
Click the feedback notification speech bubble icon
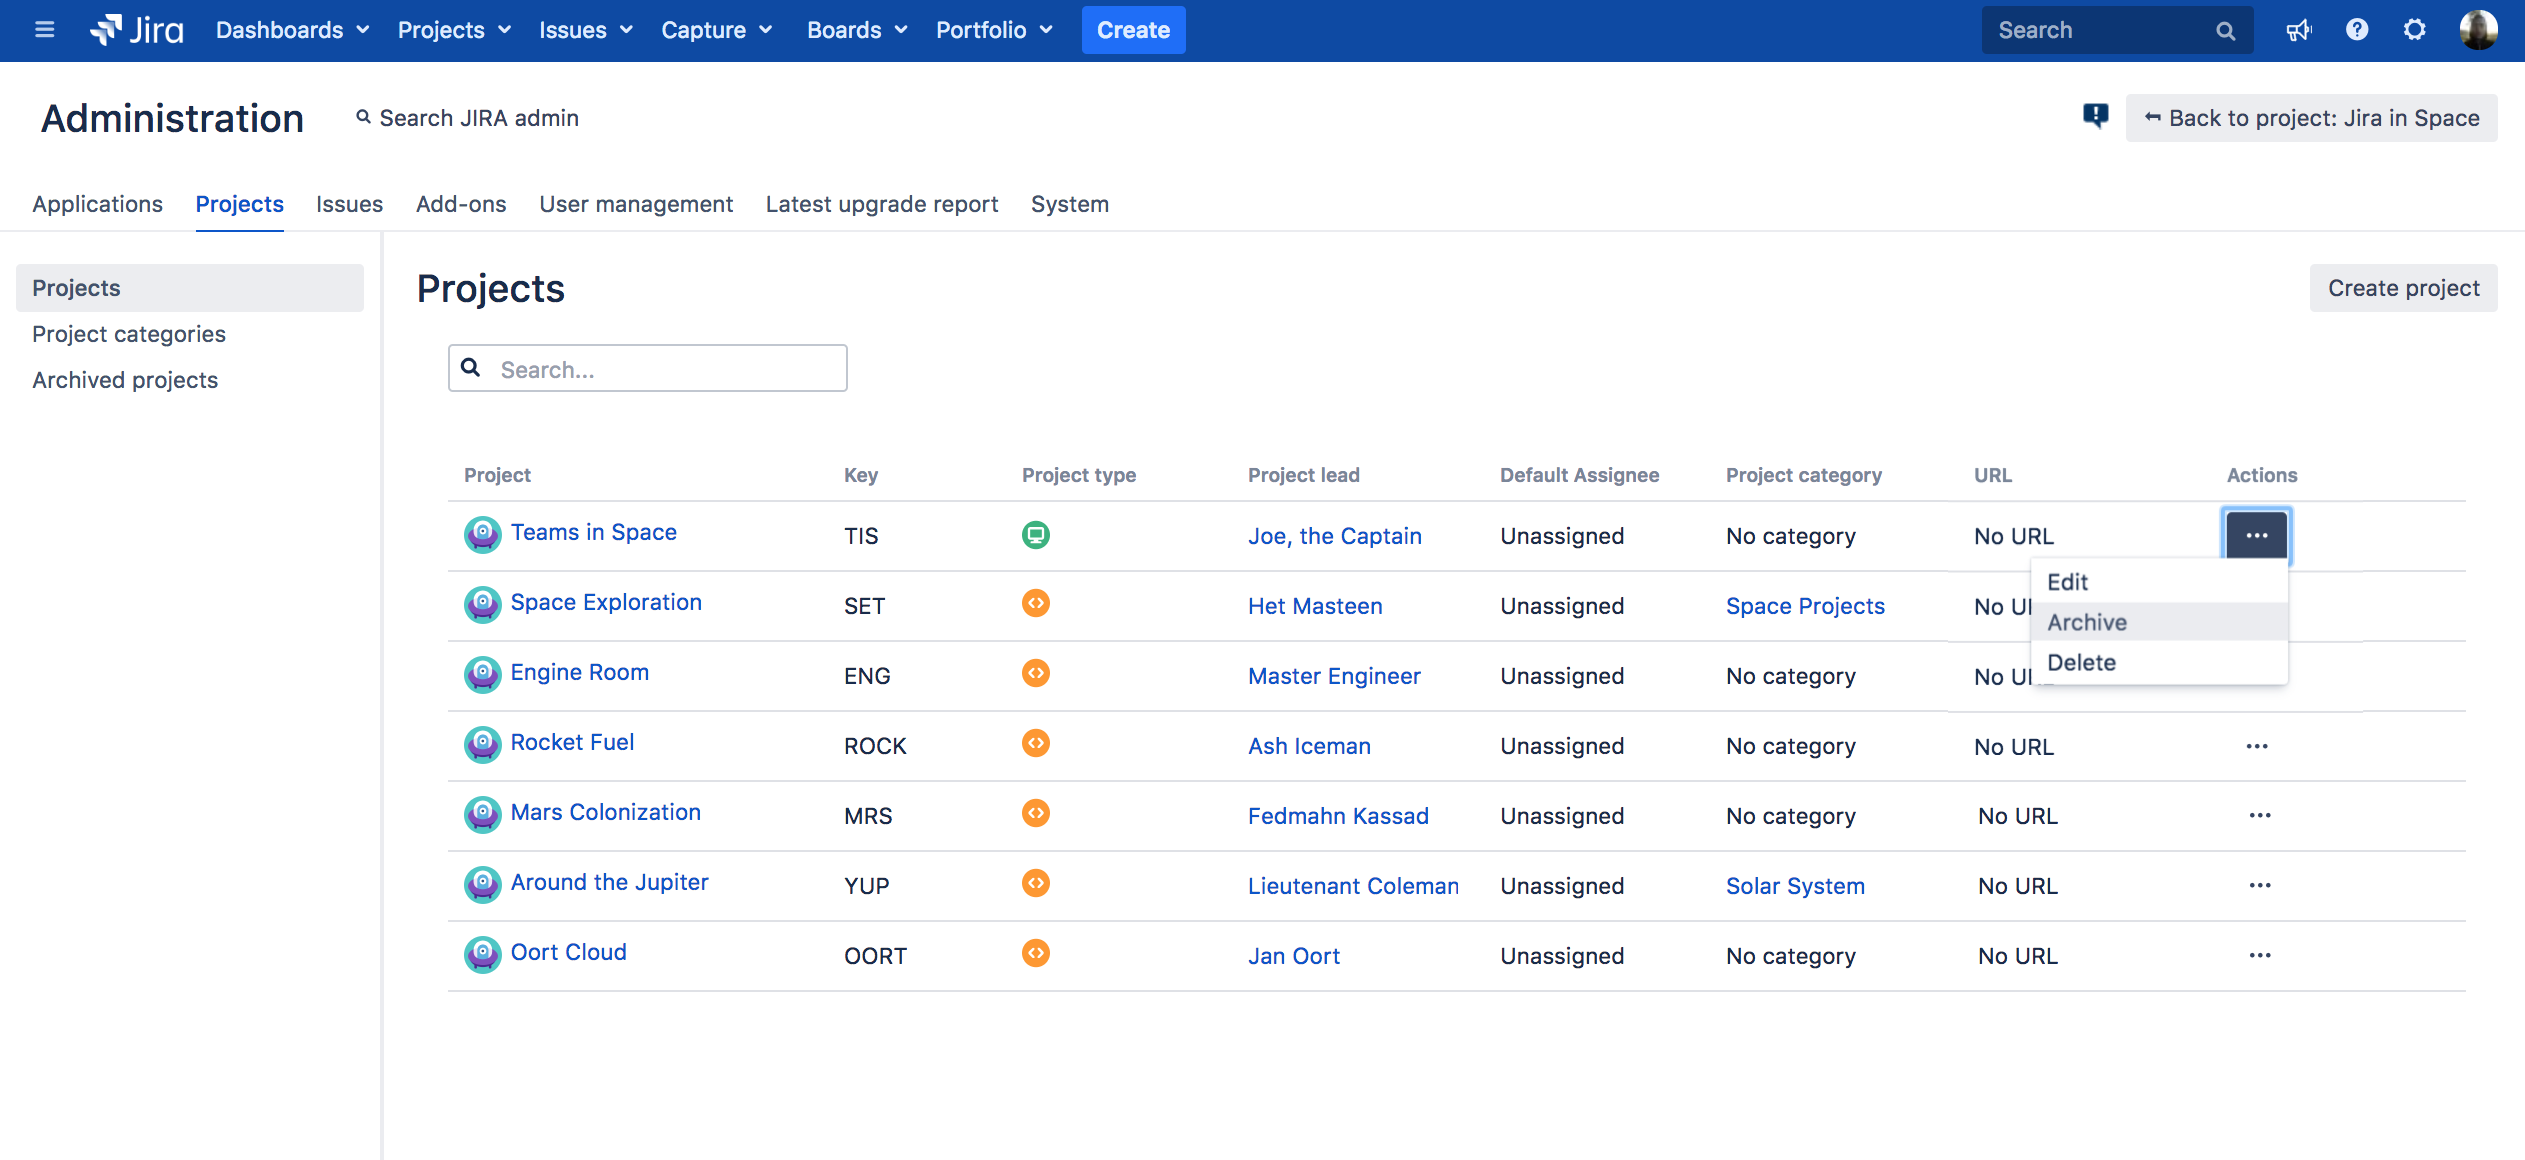pos(2095,116)
